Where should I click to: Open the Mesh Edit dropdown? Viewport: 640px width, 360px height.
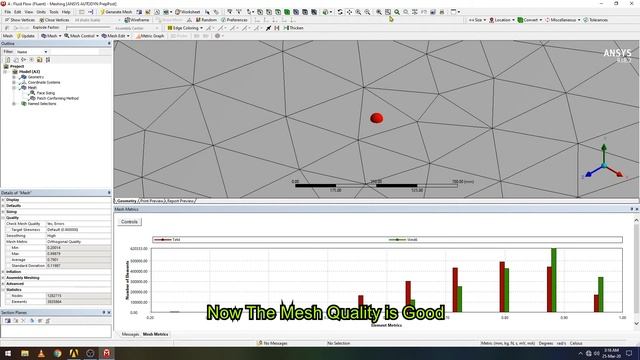coord(116,36)
